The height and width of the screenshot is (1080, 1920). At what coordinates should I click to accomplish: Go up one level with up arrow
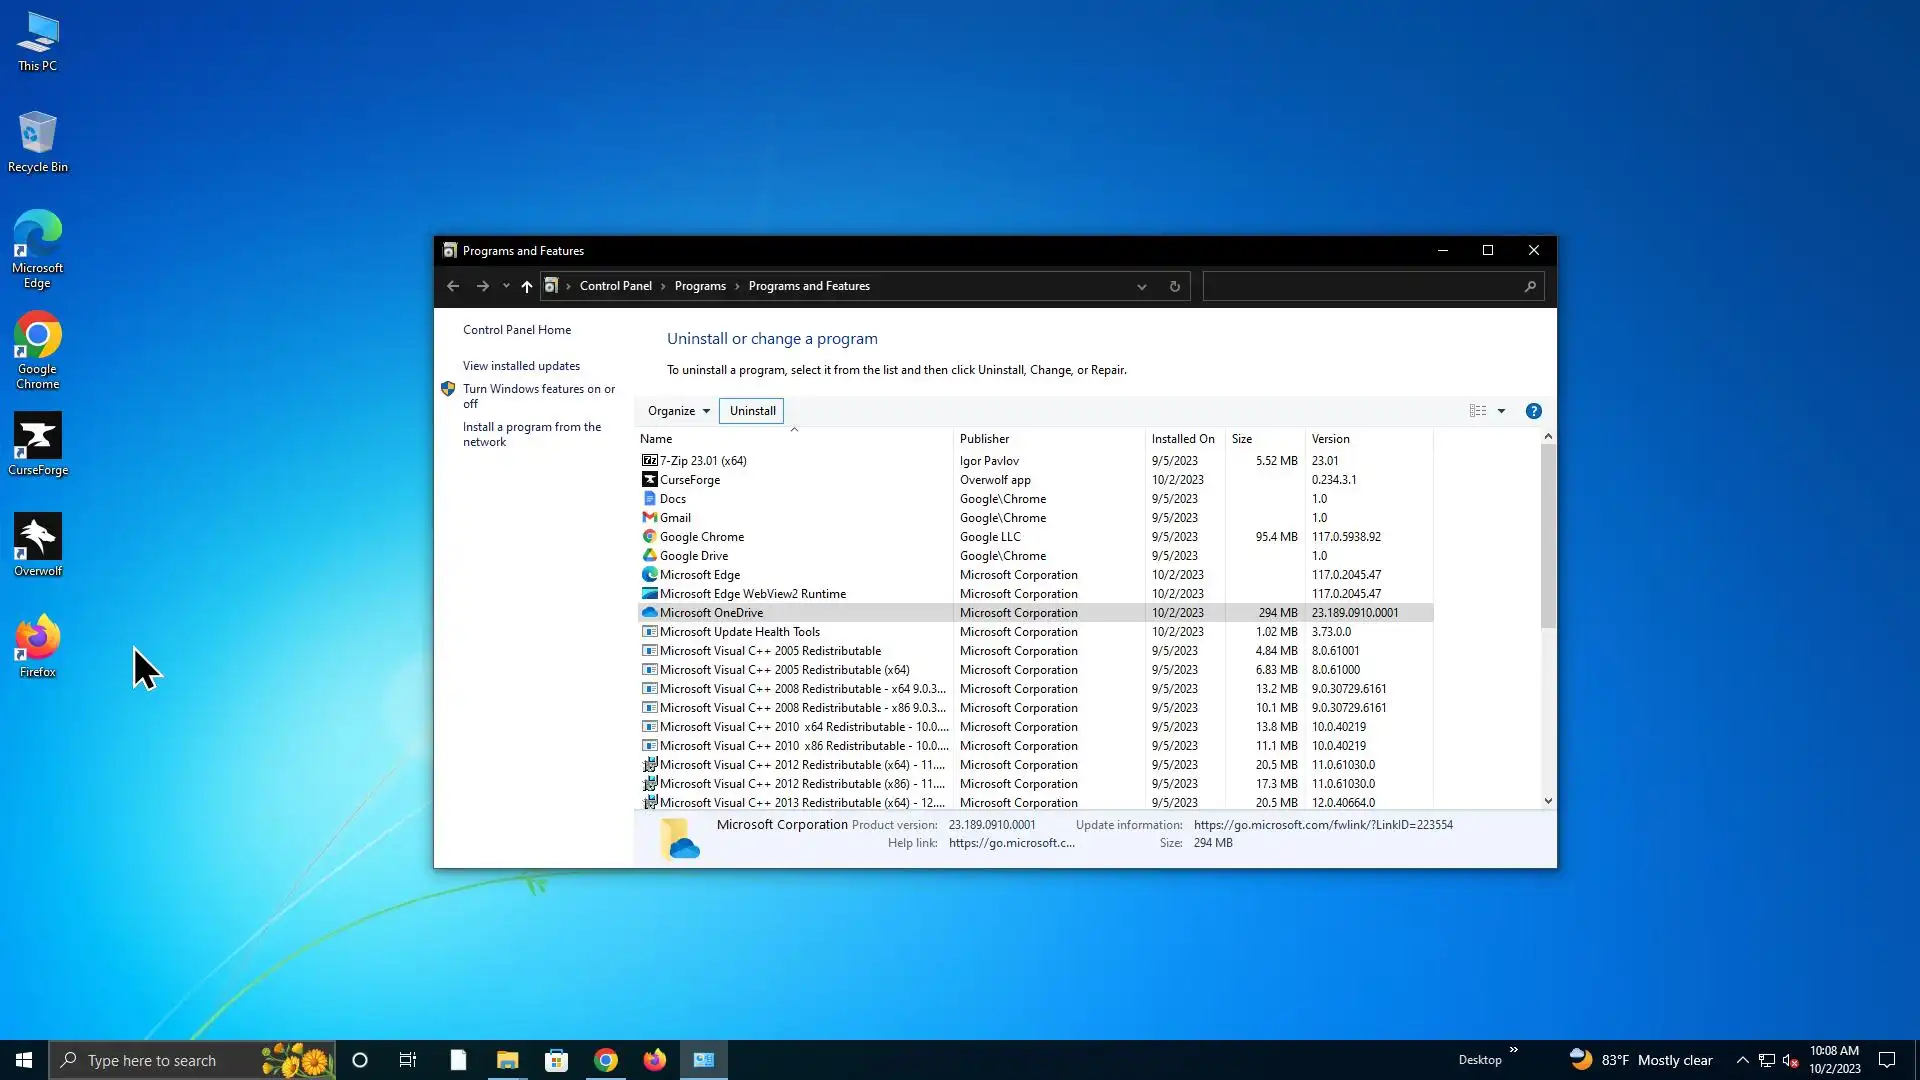tap(526, 287)
